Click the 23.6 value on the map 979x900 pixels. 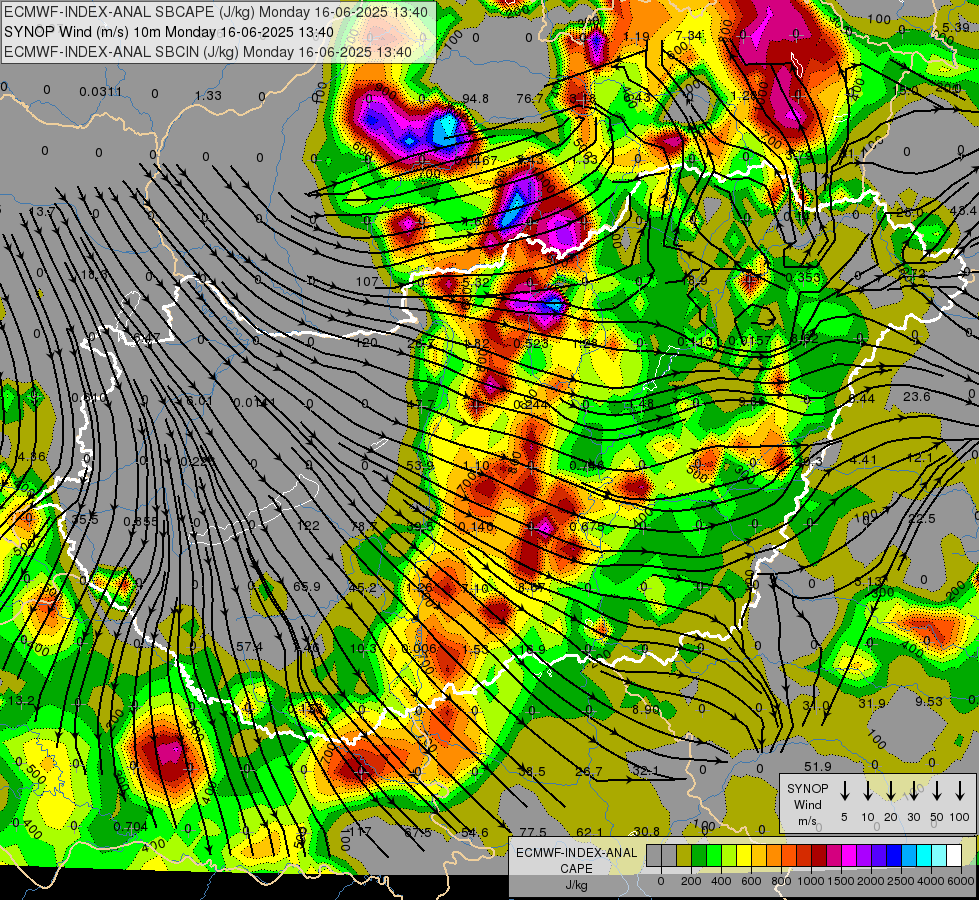click(917, 397)
